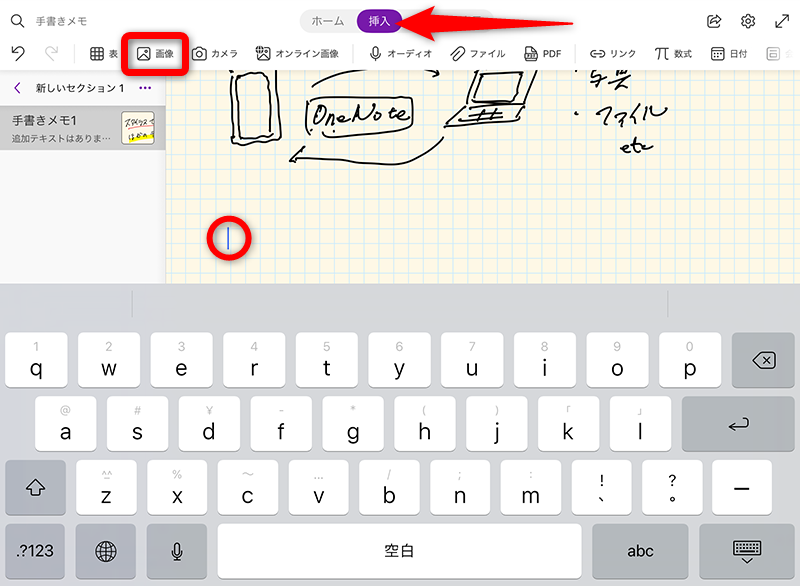Toggle the Shift key on the keyboard
800x586 pixels.
point(37,488)
